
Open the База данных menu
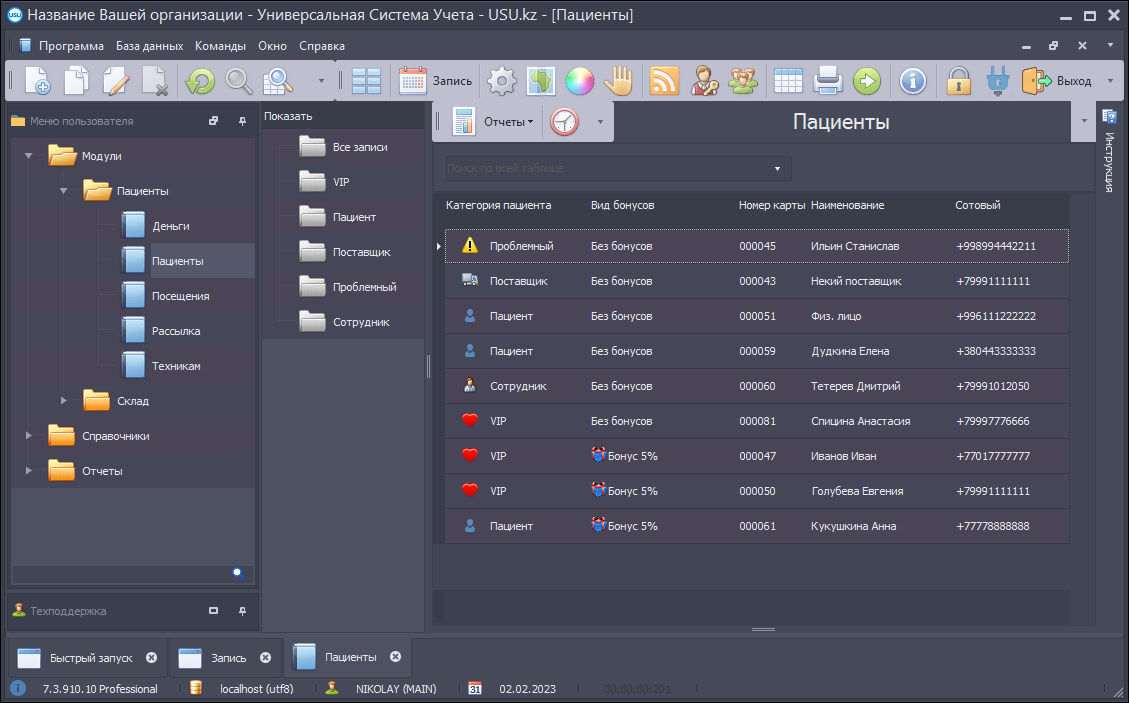(149, 46)
